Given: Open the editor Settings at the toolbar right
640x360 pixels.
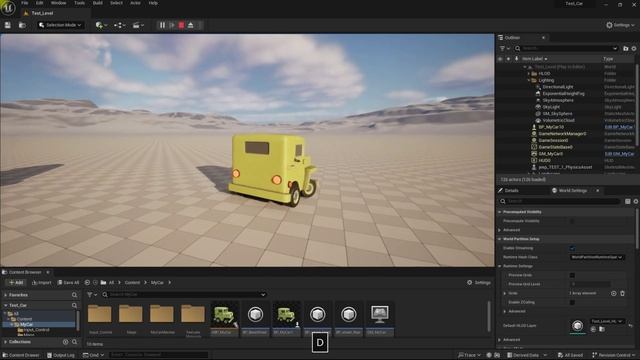Looking at the screenshot, I should tap(620, 25).
